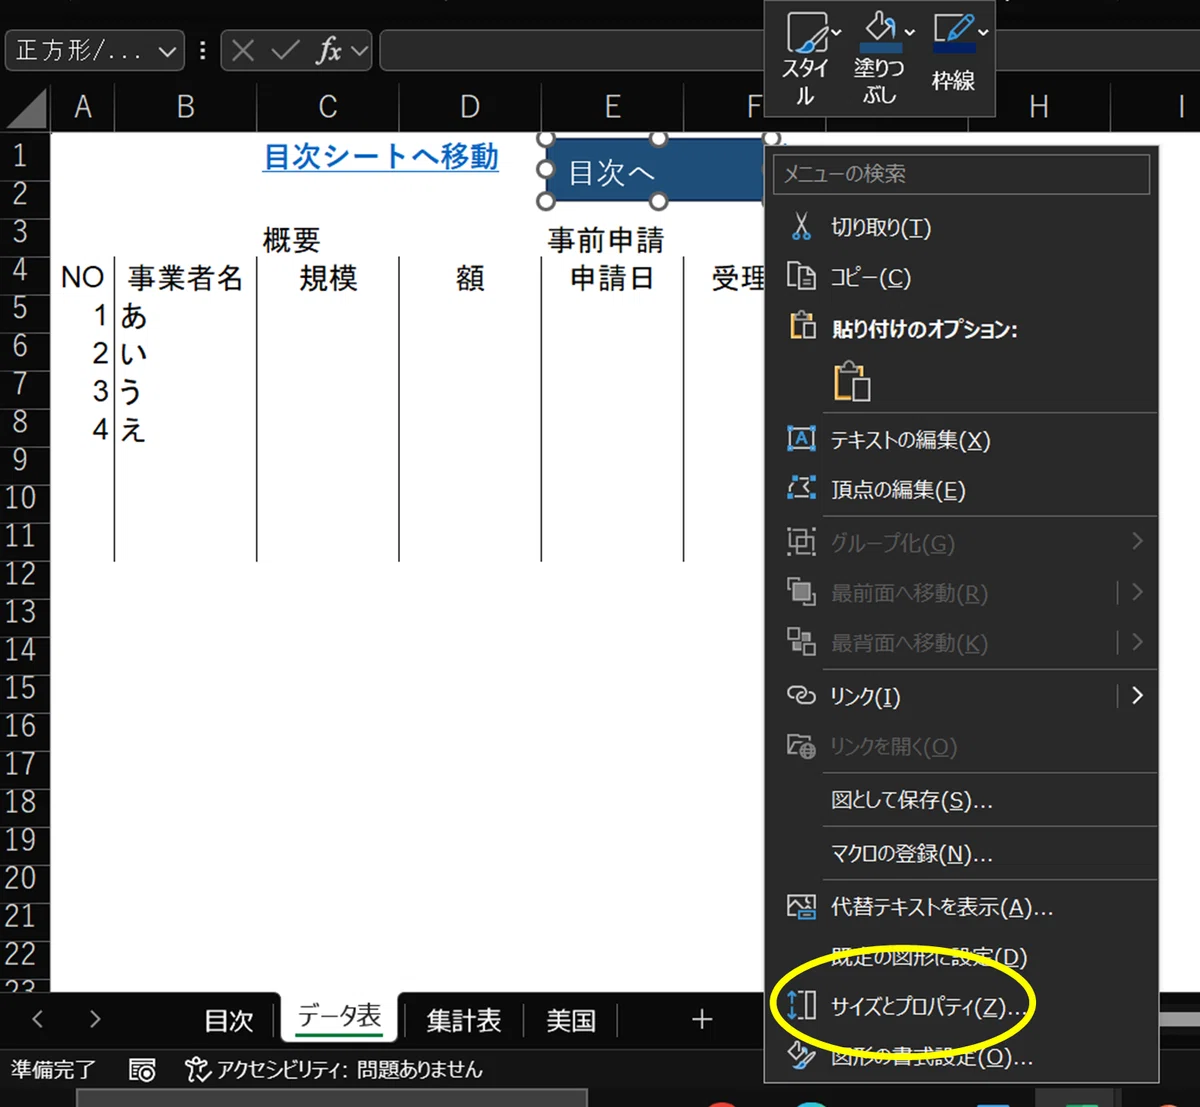Click the cell containing う
The image size is (1200, 1107).
click(x=186, y=391)
